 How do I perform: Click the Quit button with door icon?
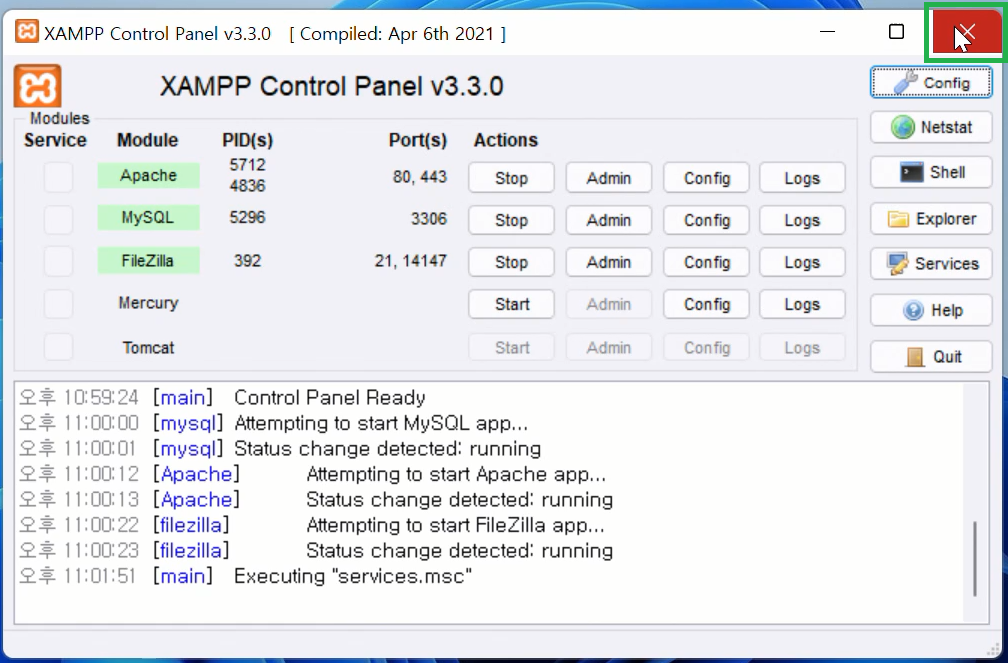click(931, 356)
